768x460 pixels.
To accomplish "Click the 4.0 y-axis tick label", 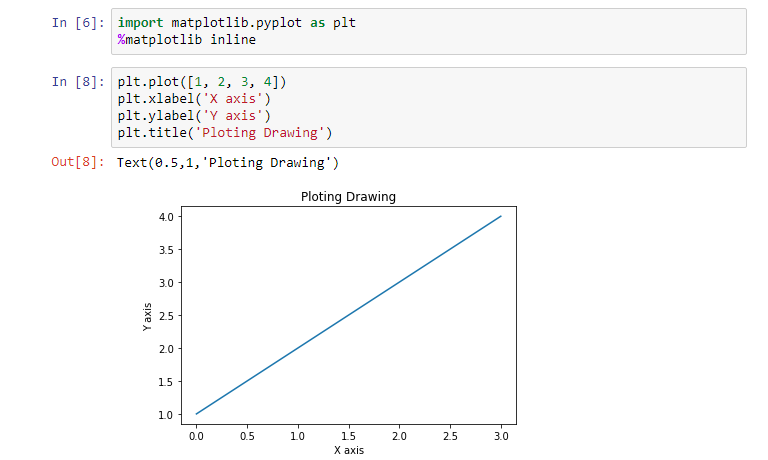I will click(x=167, y=217).
